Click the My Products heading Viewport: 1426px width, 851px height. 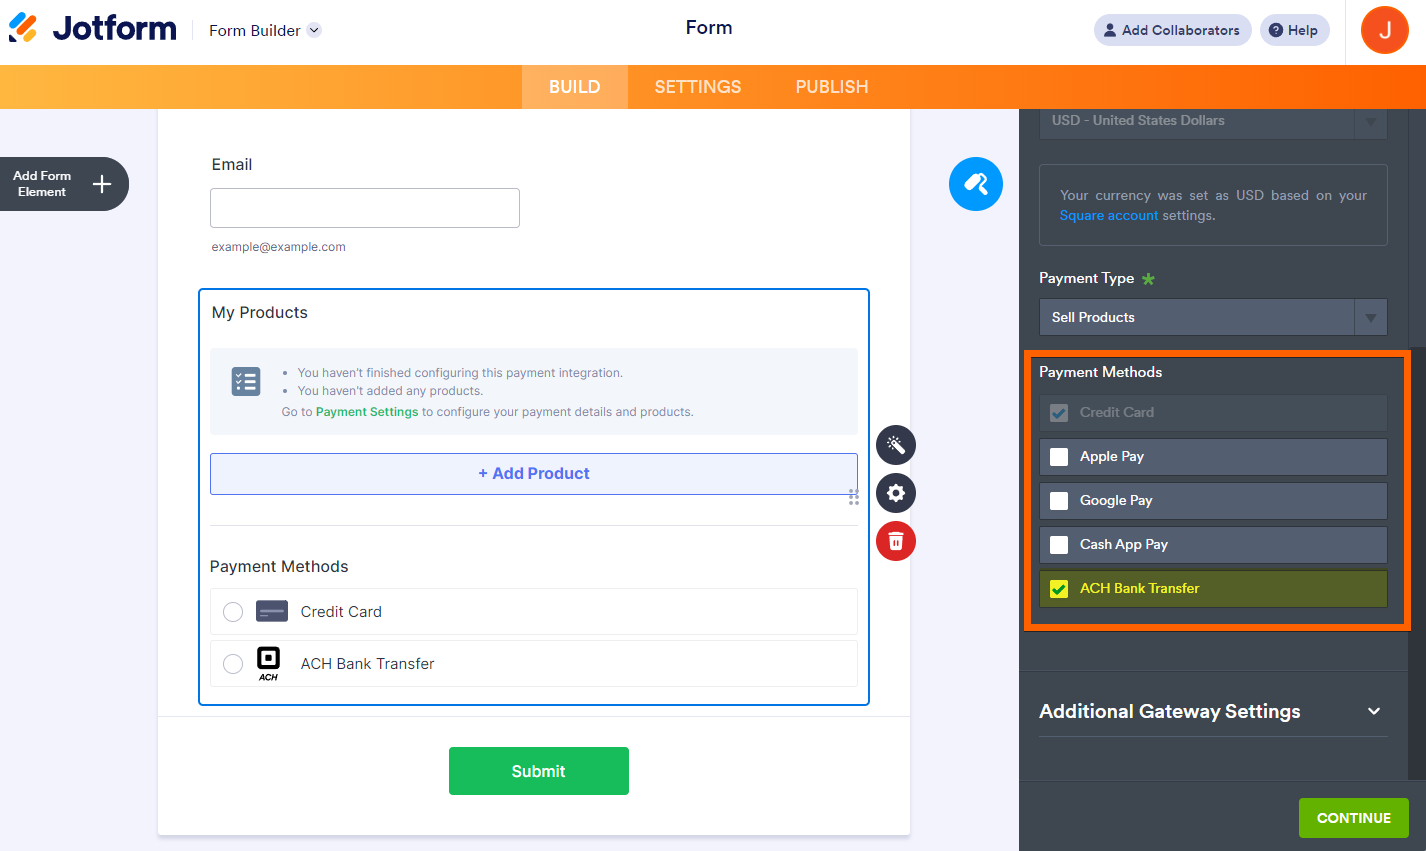pos(260,313)
